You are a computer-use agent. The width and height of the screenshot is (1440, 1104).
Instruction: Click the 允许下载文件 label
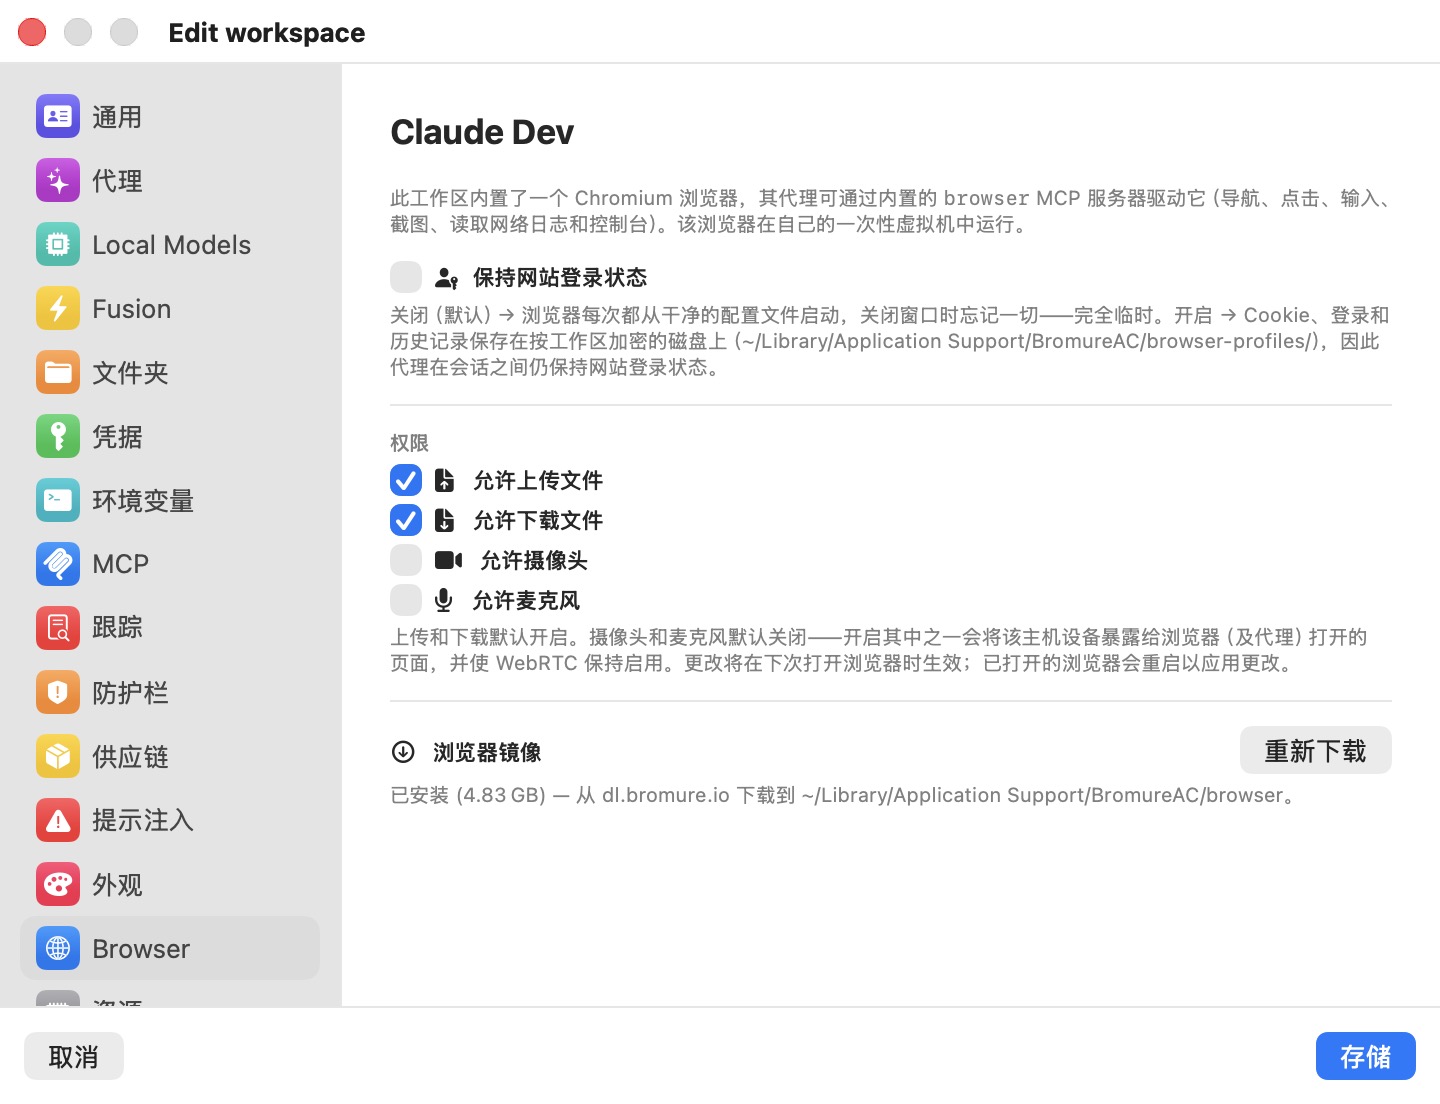[x=538, y=521]
